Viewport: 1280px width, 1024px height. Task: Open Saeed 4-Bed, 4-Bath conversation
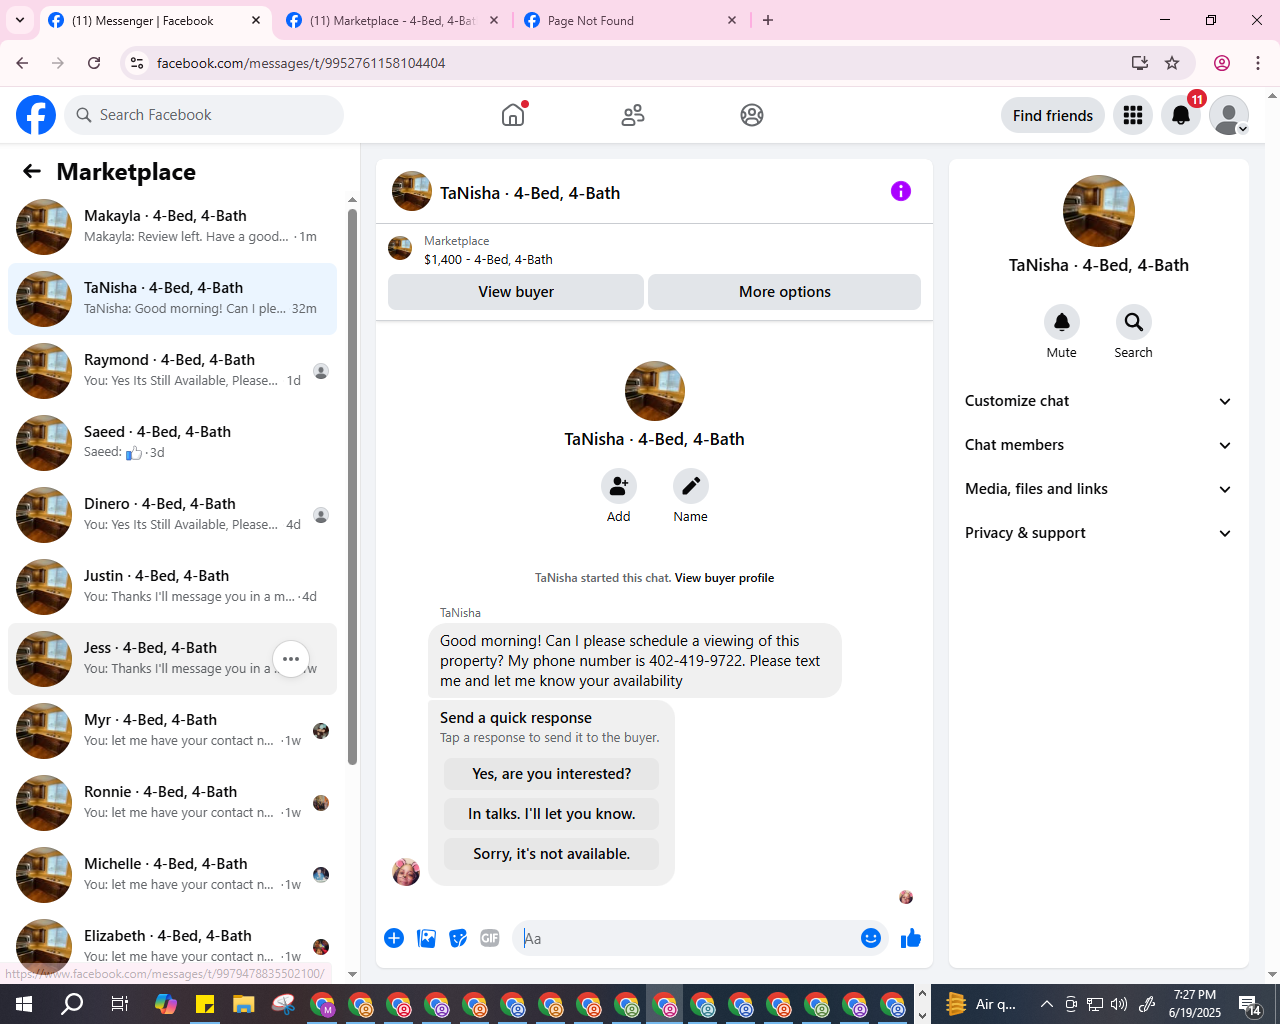click(172, 443)
